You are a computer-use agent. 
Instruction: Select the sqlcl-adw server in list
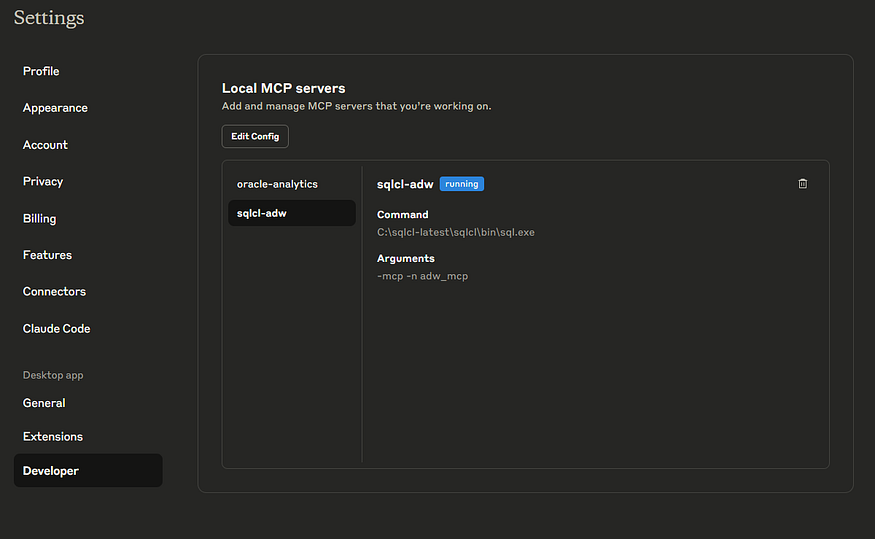coord(292,213)
